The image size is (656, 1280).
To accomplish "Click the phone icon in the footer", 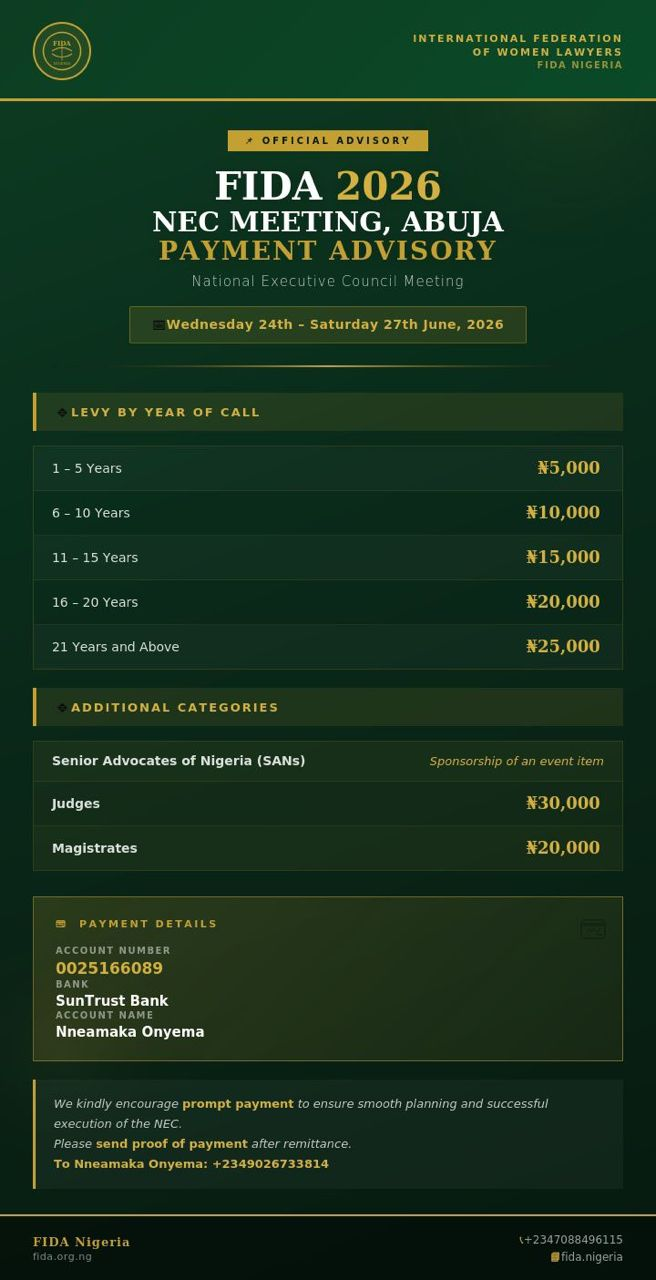I will coord(521,1240).
